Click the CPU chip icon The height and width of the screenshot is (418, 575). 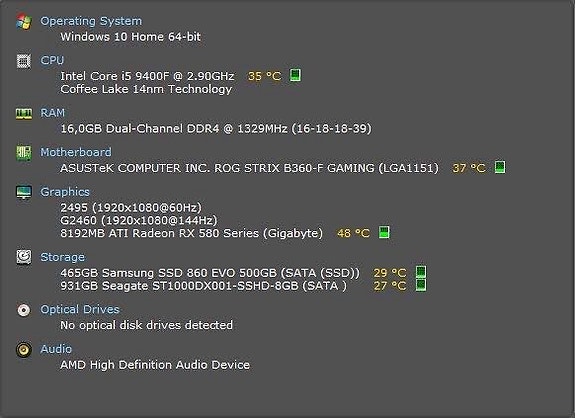[x=24, y=60]
